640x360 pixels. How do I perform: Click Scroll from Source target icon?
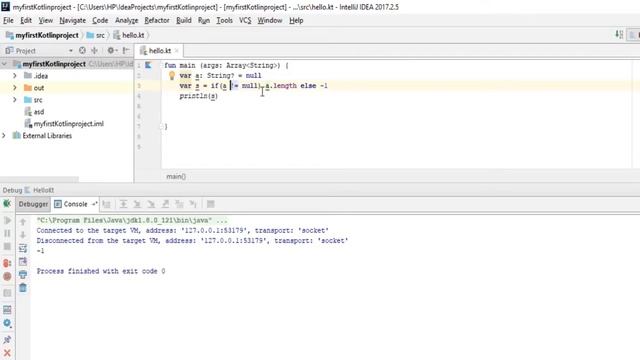point(82,50)
